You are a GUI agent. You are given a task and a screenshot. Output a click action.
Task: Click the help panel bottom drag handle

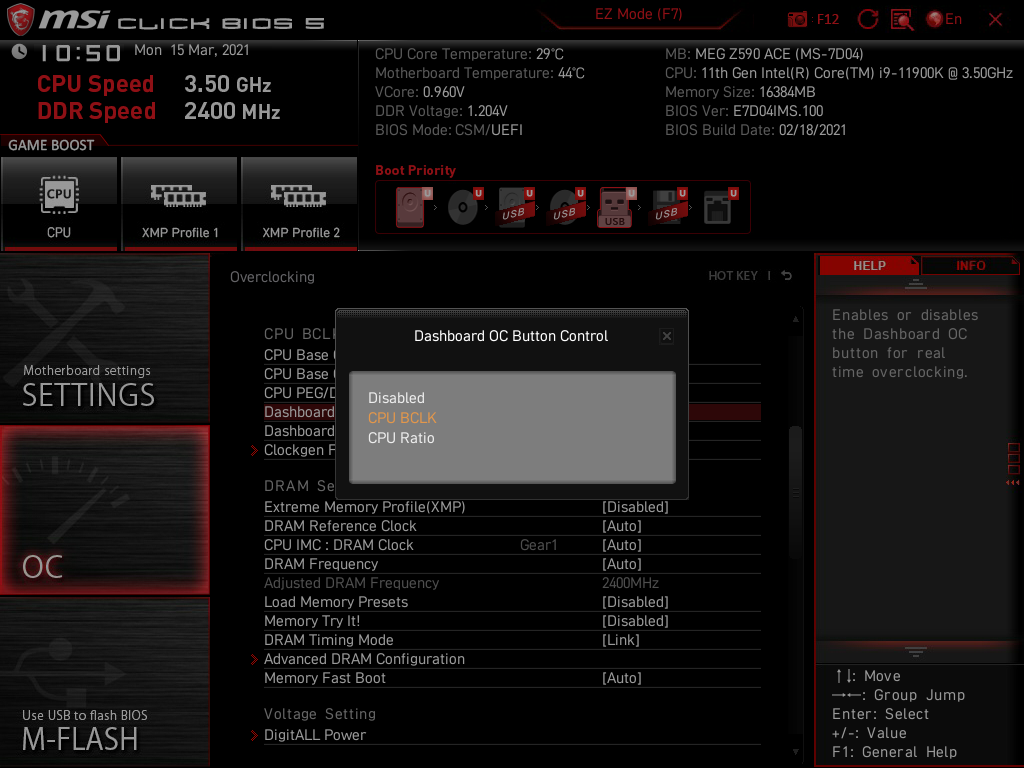[x=916, y=651]
